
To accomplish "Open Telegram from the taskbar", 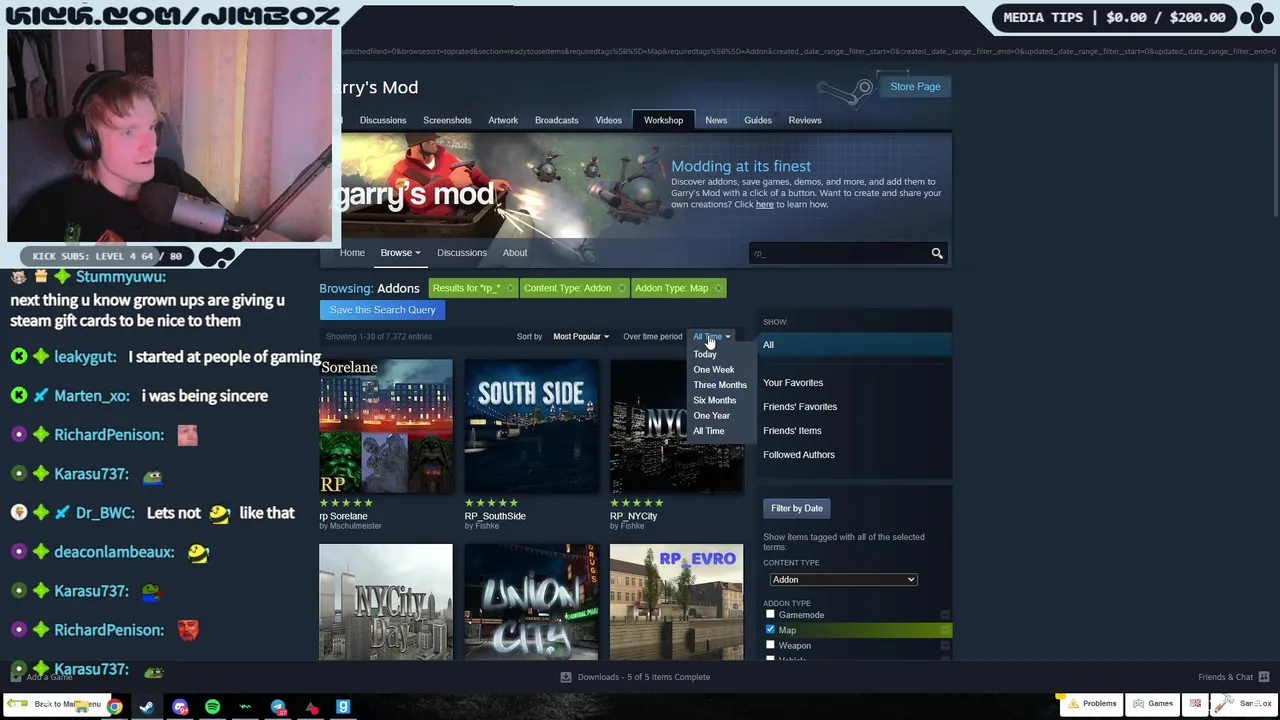I will click(x=278, y=707).
